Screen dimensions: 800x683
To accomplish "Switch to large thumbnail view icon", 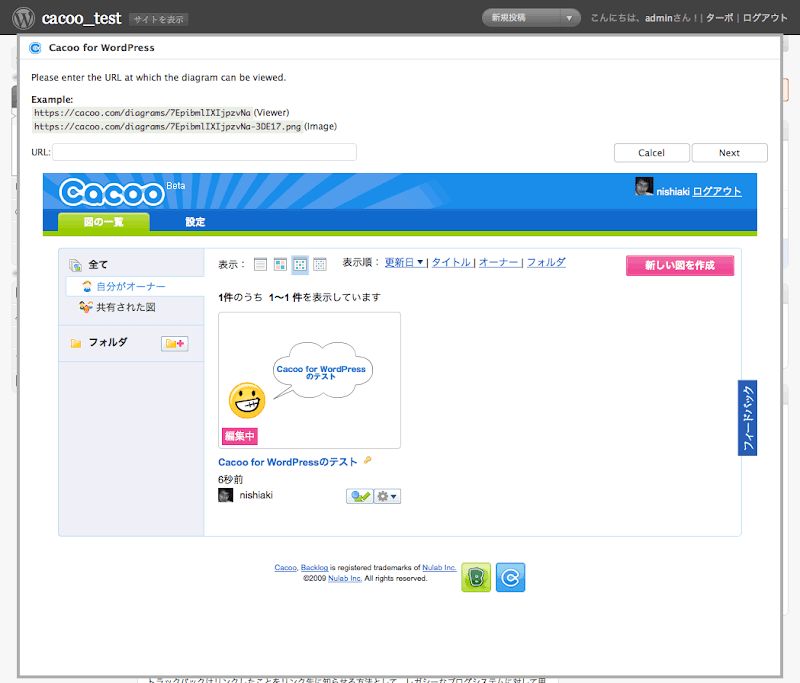I will pos(280,264).
